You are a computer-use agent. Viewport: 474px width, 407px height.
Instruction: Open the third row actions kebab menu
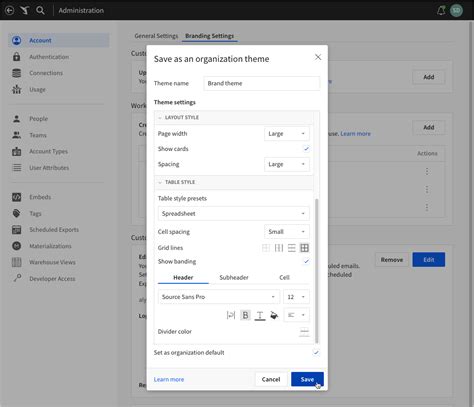pyautogui.click(x=427, y=207)
